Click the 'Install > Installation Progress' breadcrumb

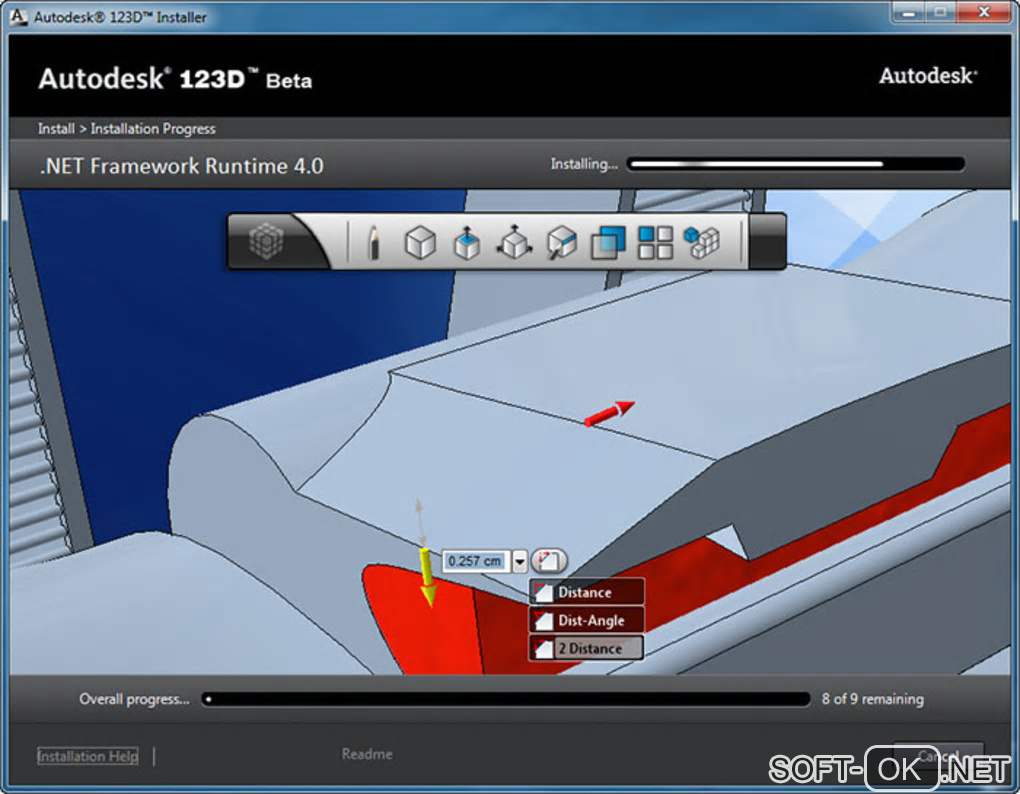[x=126, y=129]
